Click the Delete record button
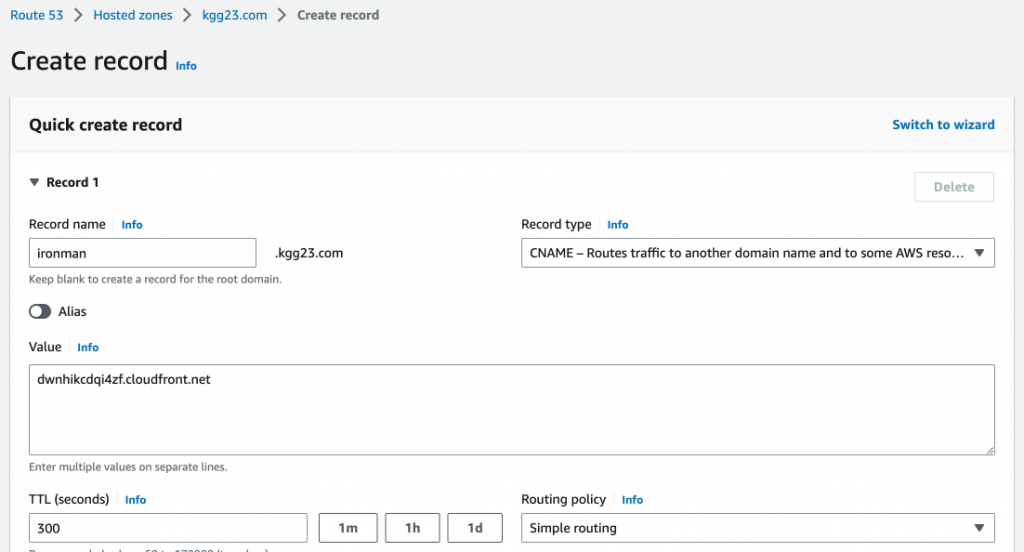The height and width of the screenshot is (552, 1024). point(953,187)
